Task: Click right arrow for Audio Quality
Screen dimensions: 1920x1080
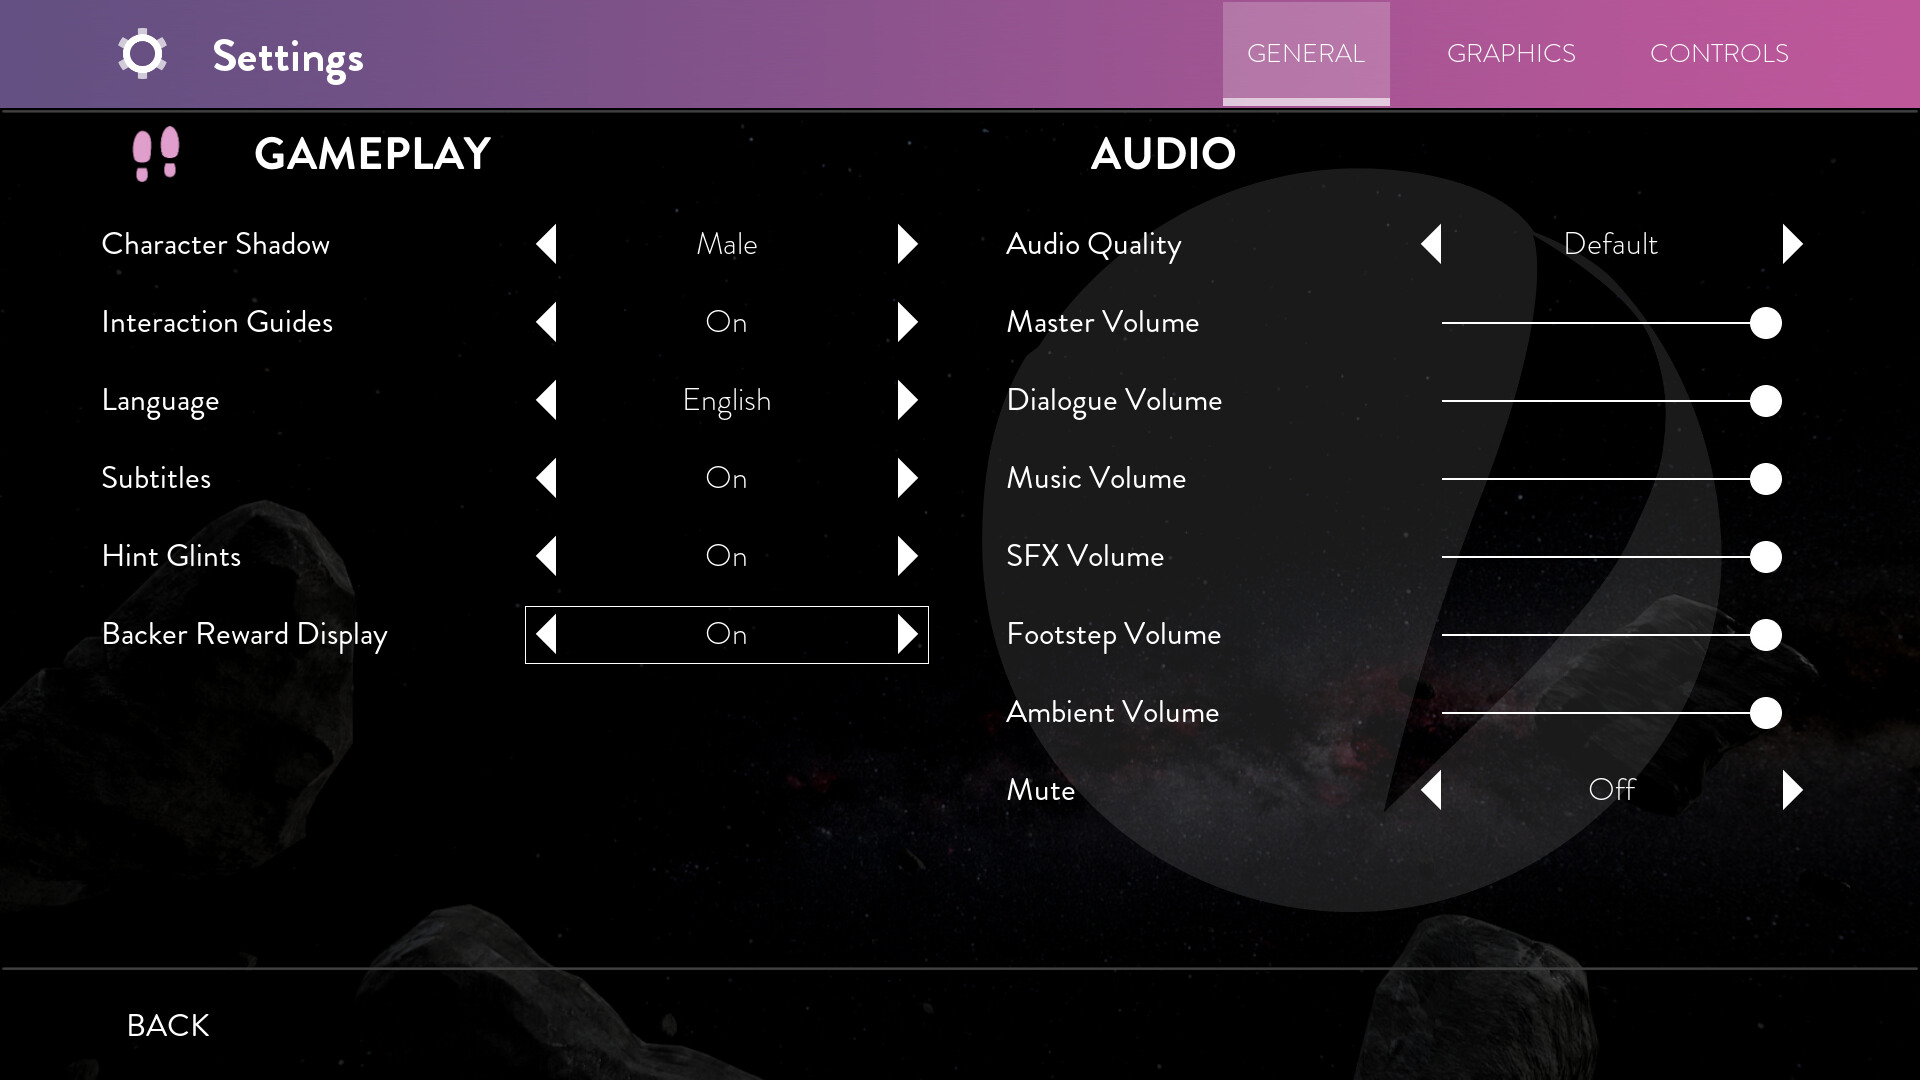Action: point(1792,244)
